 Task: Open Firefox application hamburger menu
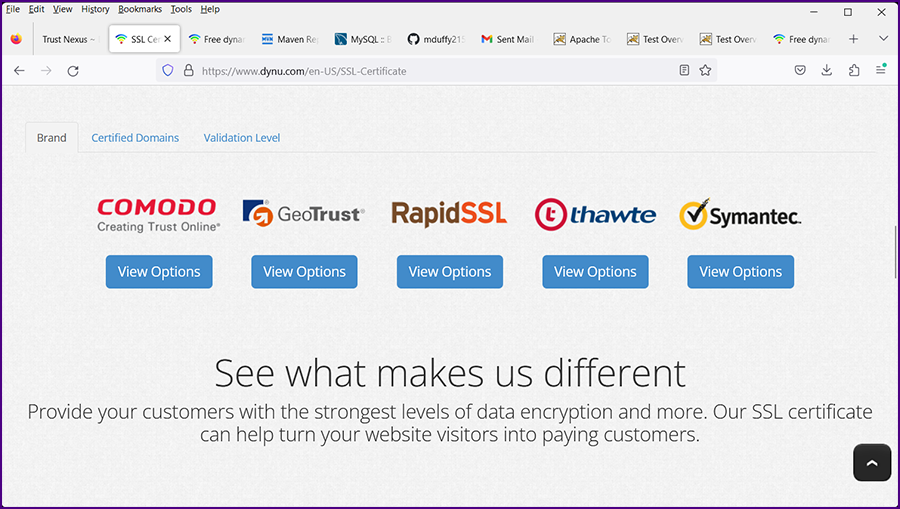pos(880,71)
